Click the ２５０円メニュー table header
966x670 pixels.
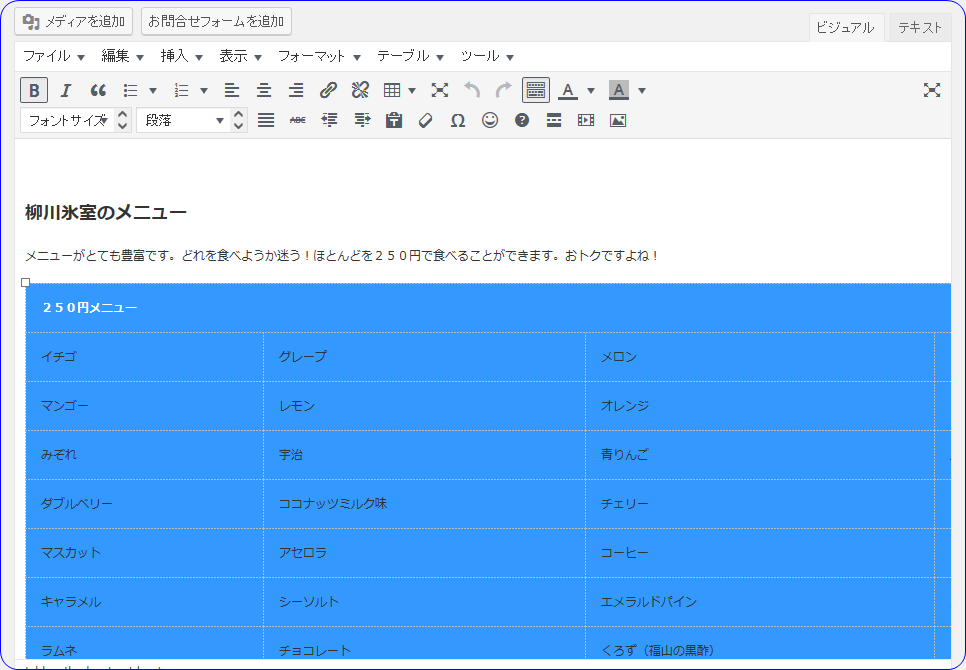pos(488,308)
